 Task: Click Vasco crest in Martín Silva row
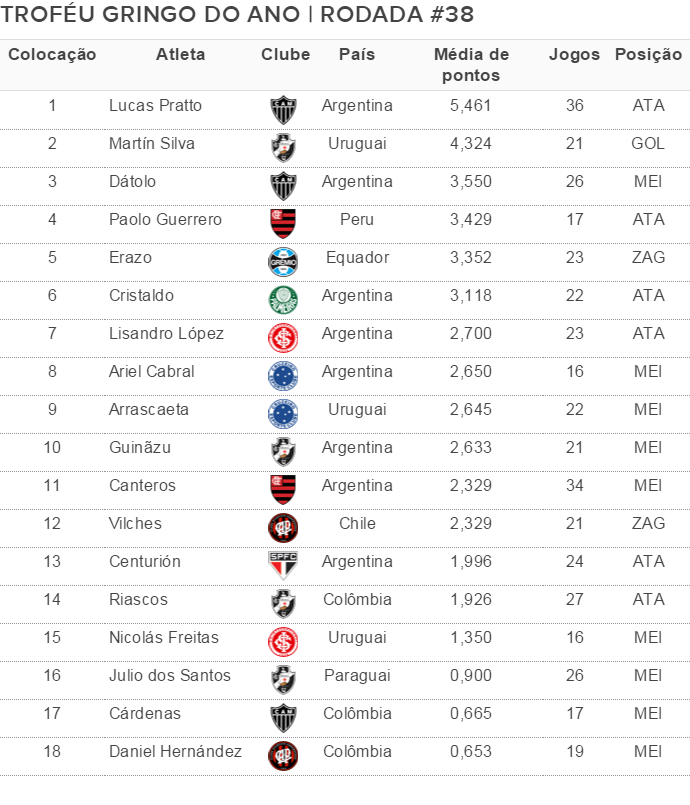pos(283,148)
